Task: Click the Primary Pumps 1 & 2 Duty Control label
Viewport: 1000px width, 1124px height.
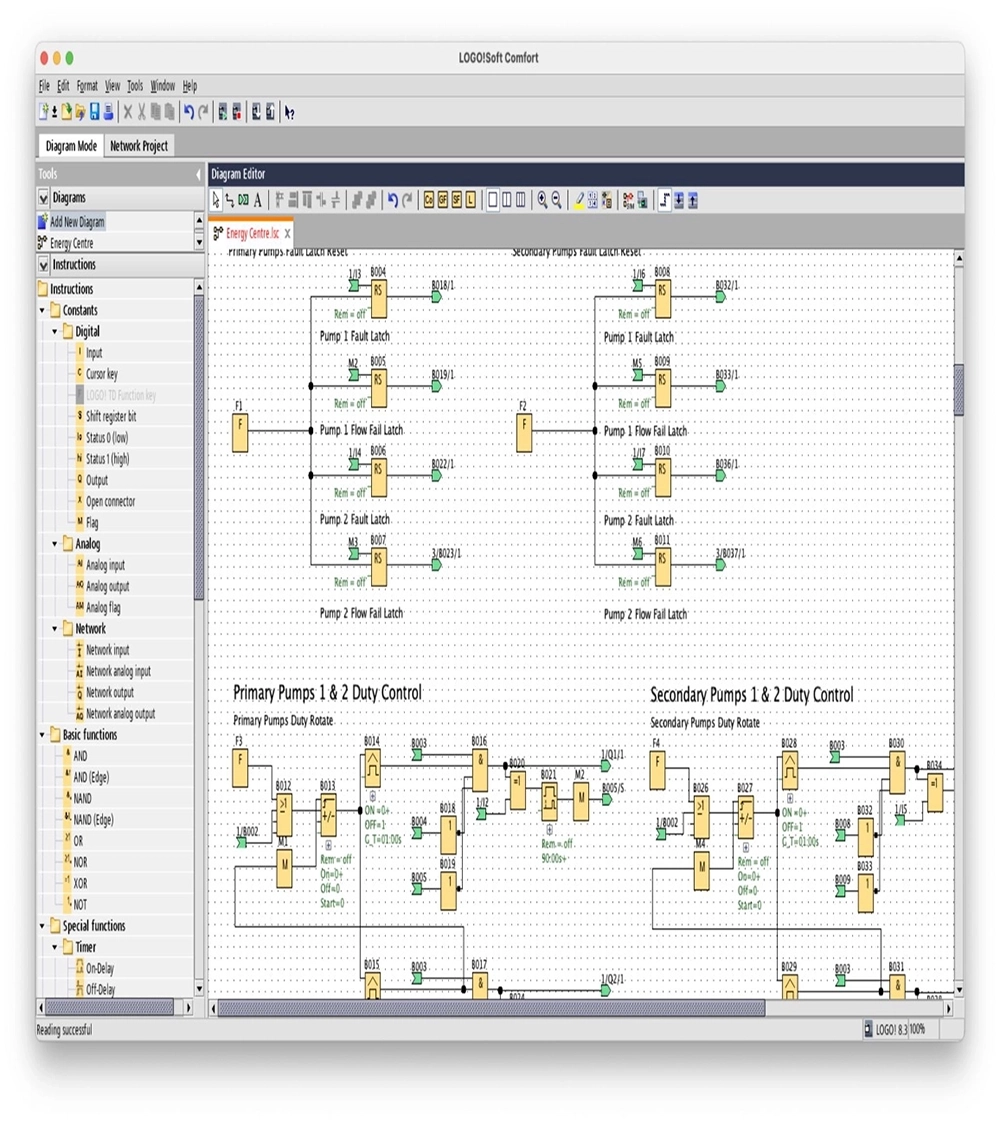Action: (327, 693)
